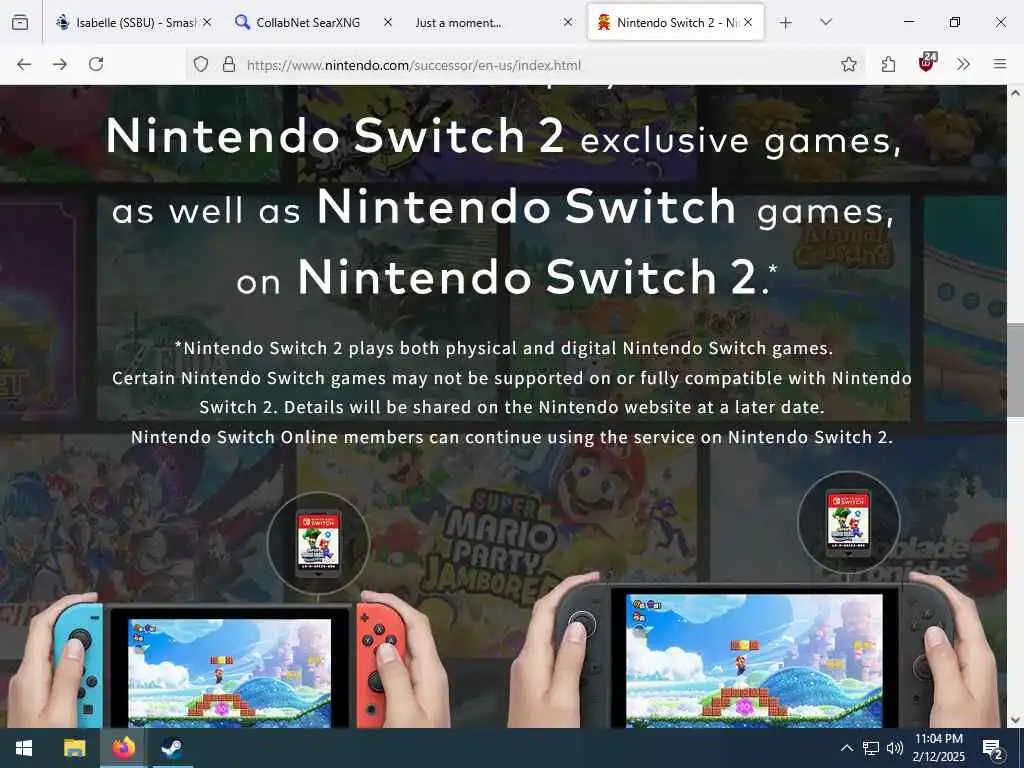
Task: Open the tracking protection shield icon
Action: click(x=201, y=64)
